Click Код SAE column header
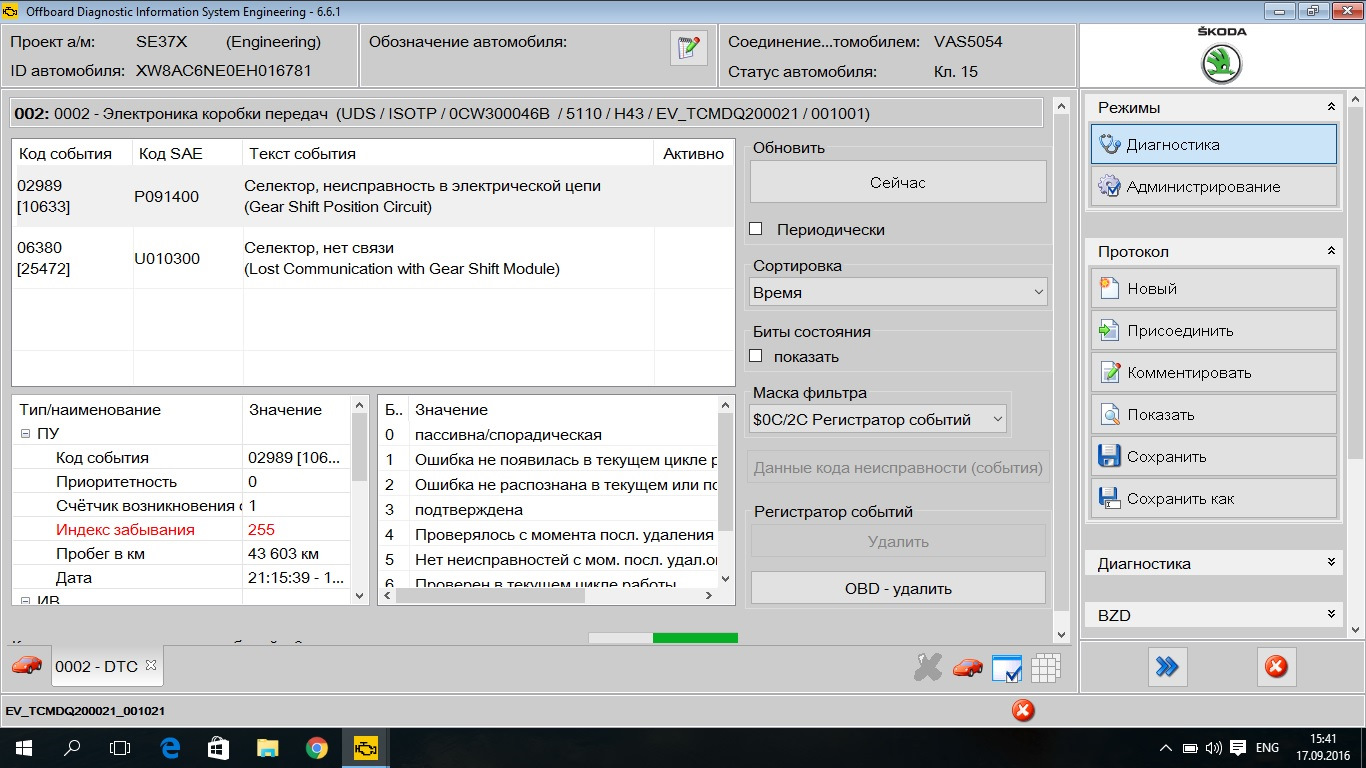This screenshot has height=768, width=1366. pos(188,153)
